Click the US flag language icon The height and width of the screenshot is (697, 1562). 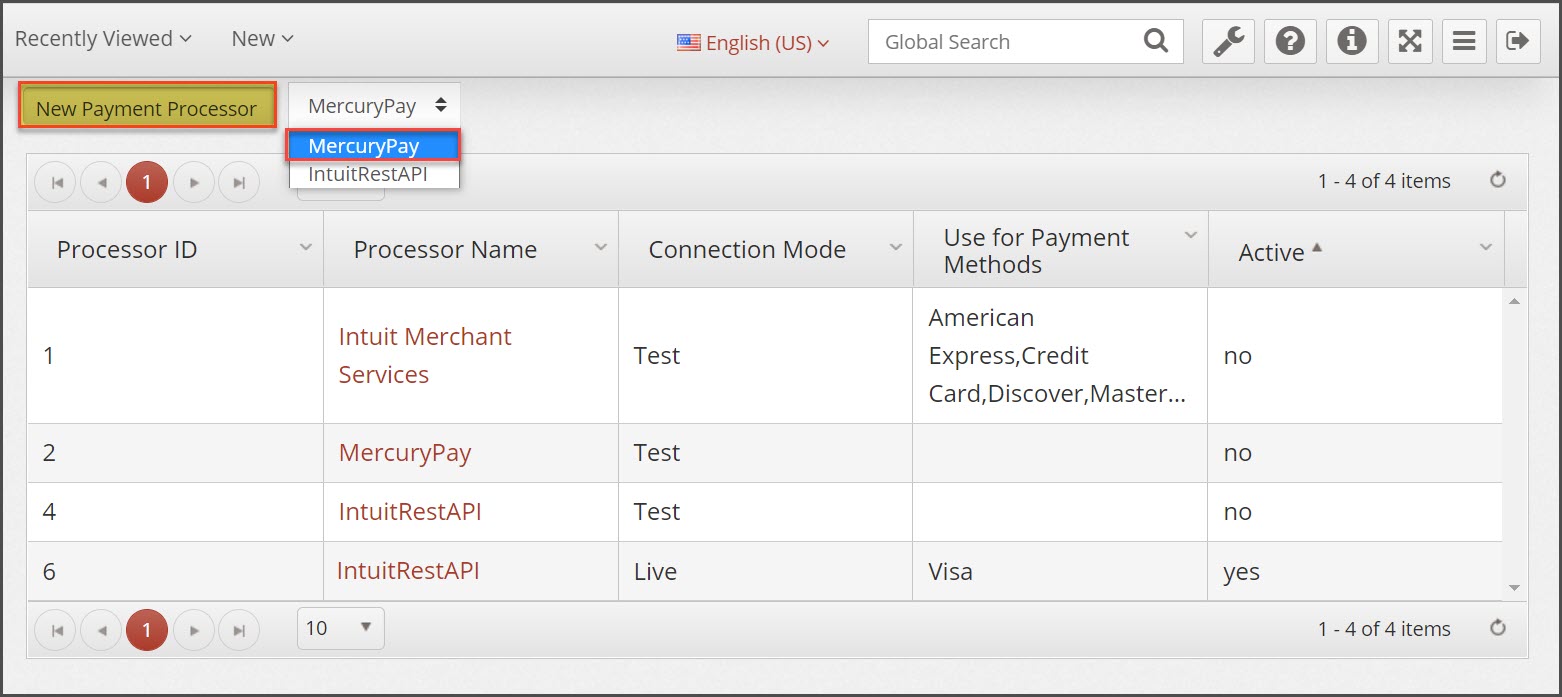click(689, 43)
